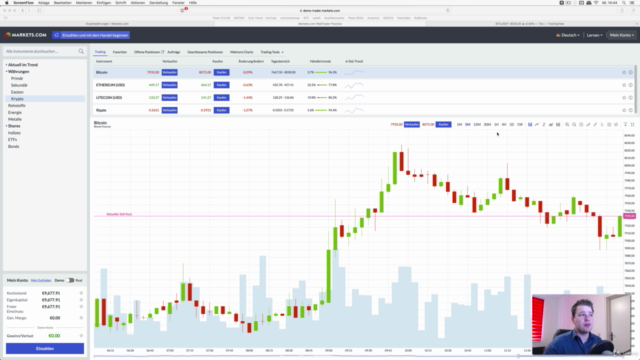Image resolution: width=640 pixels, height=360 pixels.
Task: Add Bitcoin to favorites star
Action: pyautogui.click(x=624, y=72)
